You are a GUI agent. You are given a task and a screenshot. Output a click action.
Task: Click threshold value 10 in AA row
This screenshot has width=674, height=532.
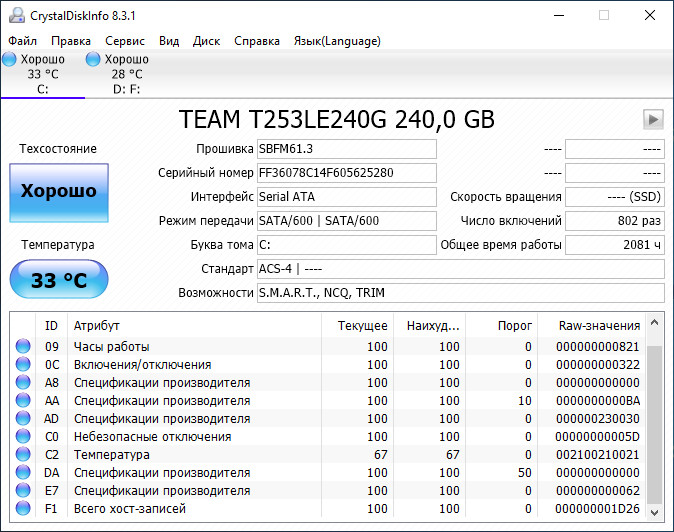pyautogui.click(x=524, y=401)
